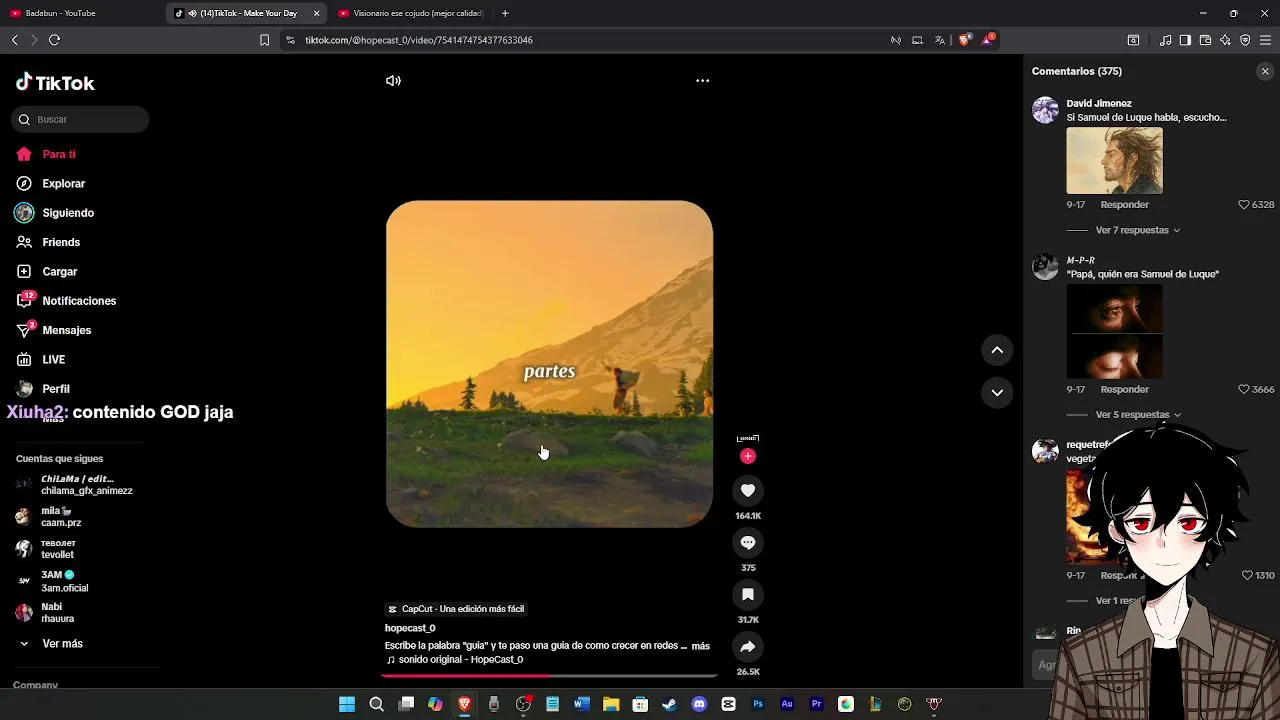Go to the next video arrow
Image resolution: width=1280 pixels, height=720 pixels.
pyautogui.click(x=997, y=392)
